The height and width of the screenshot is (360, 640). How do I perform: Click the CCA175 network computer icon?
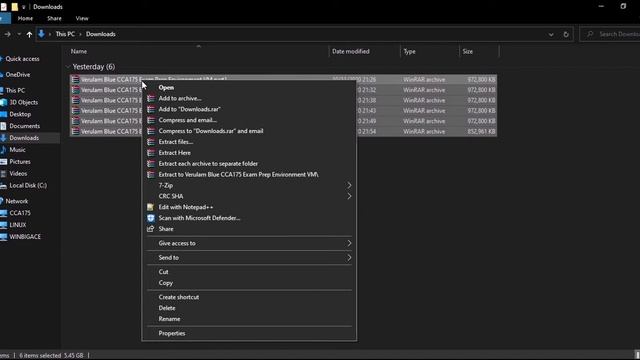[4, 213]
